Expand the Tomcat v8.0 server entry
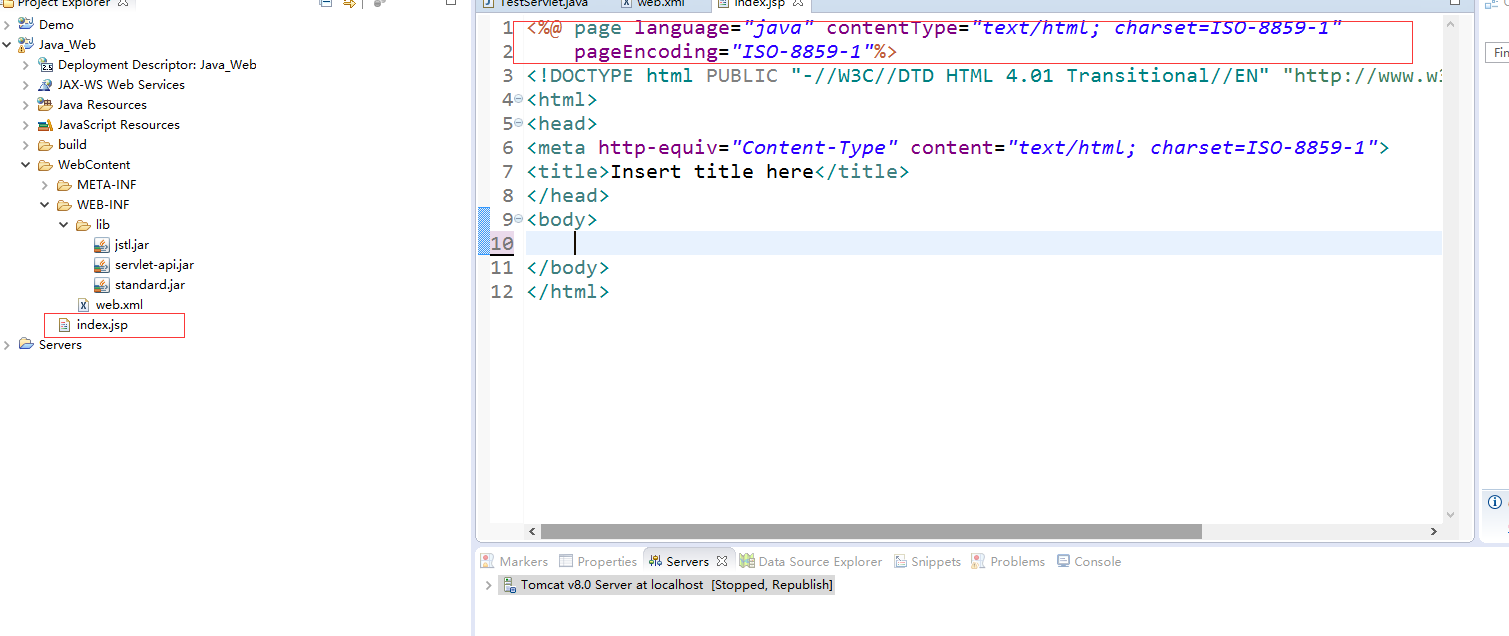The width and height of the screenshot is (1509, 636). coord(488,585)
